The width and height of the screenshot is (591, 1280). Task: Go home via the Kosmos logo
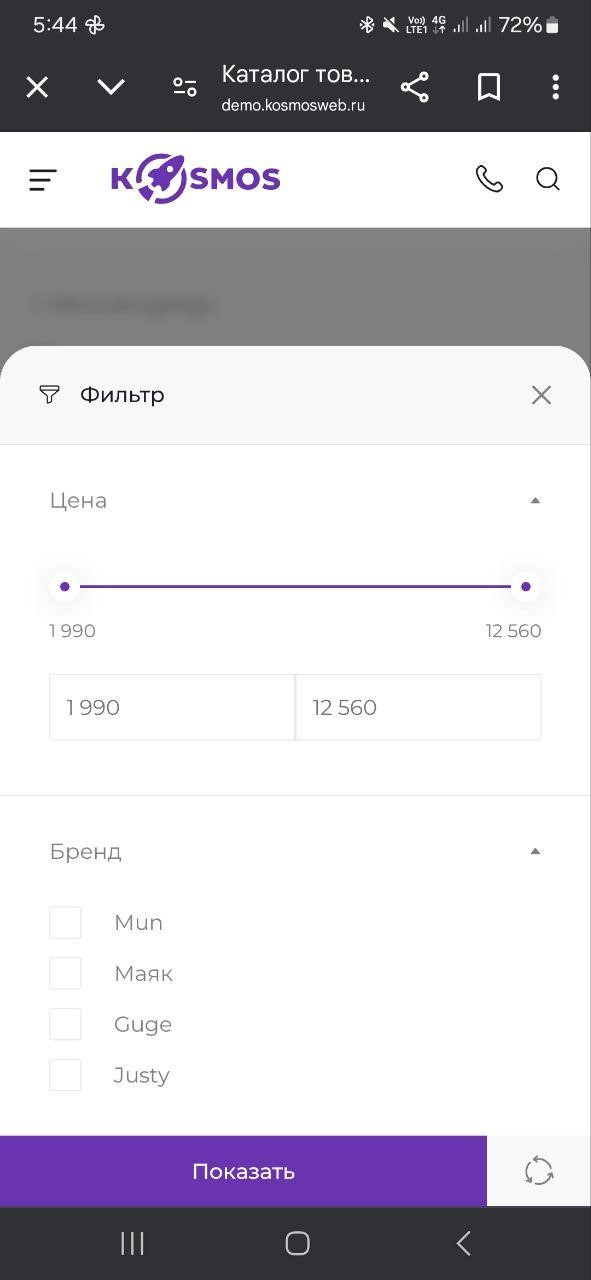(195, 179)
